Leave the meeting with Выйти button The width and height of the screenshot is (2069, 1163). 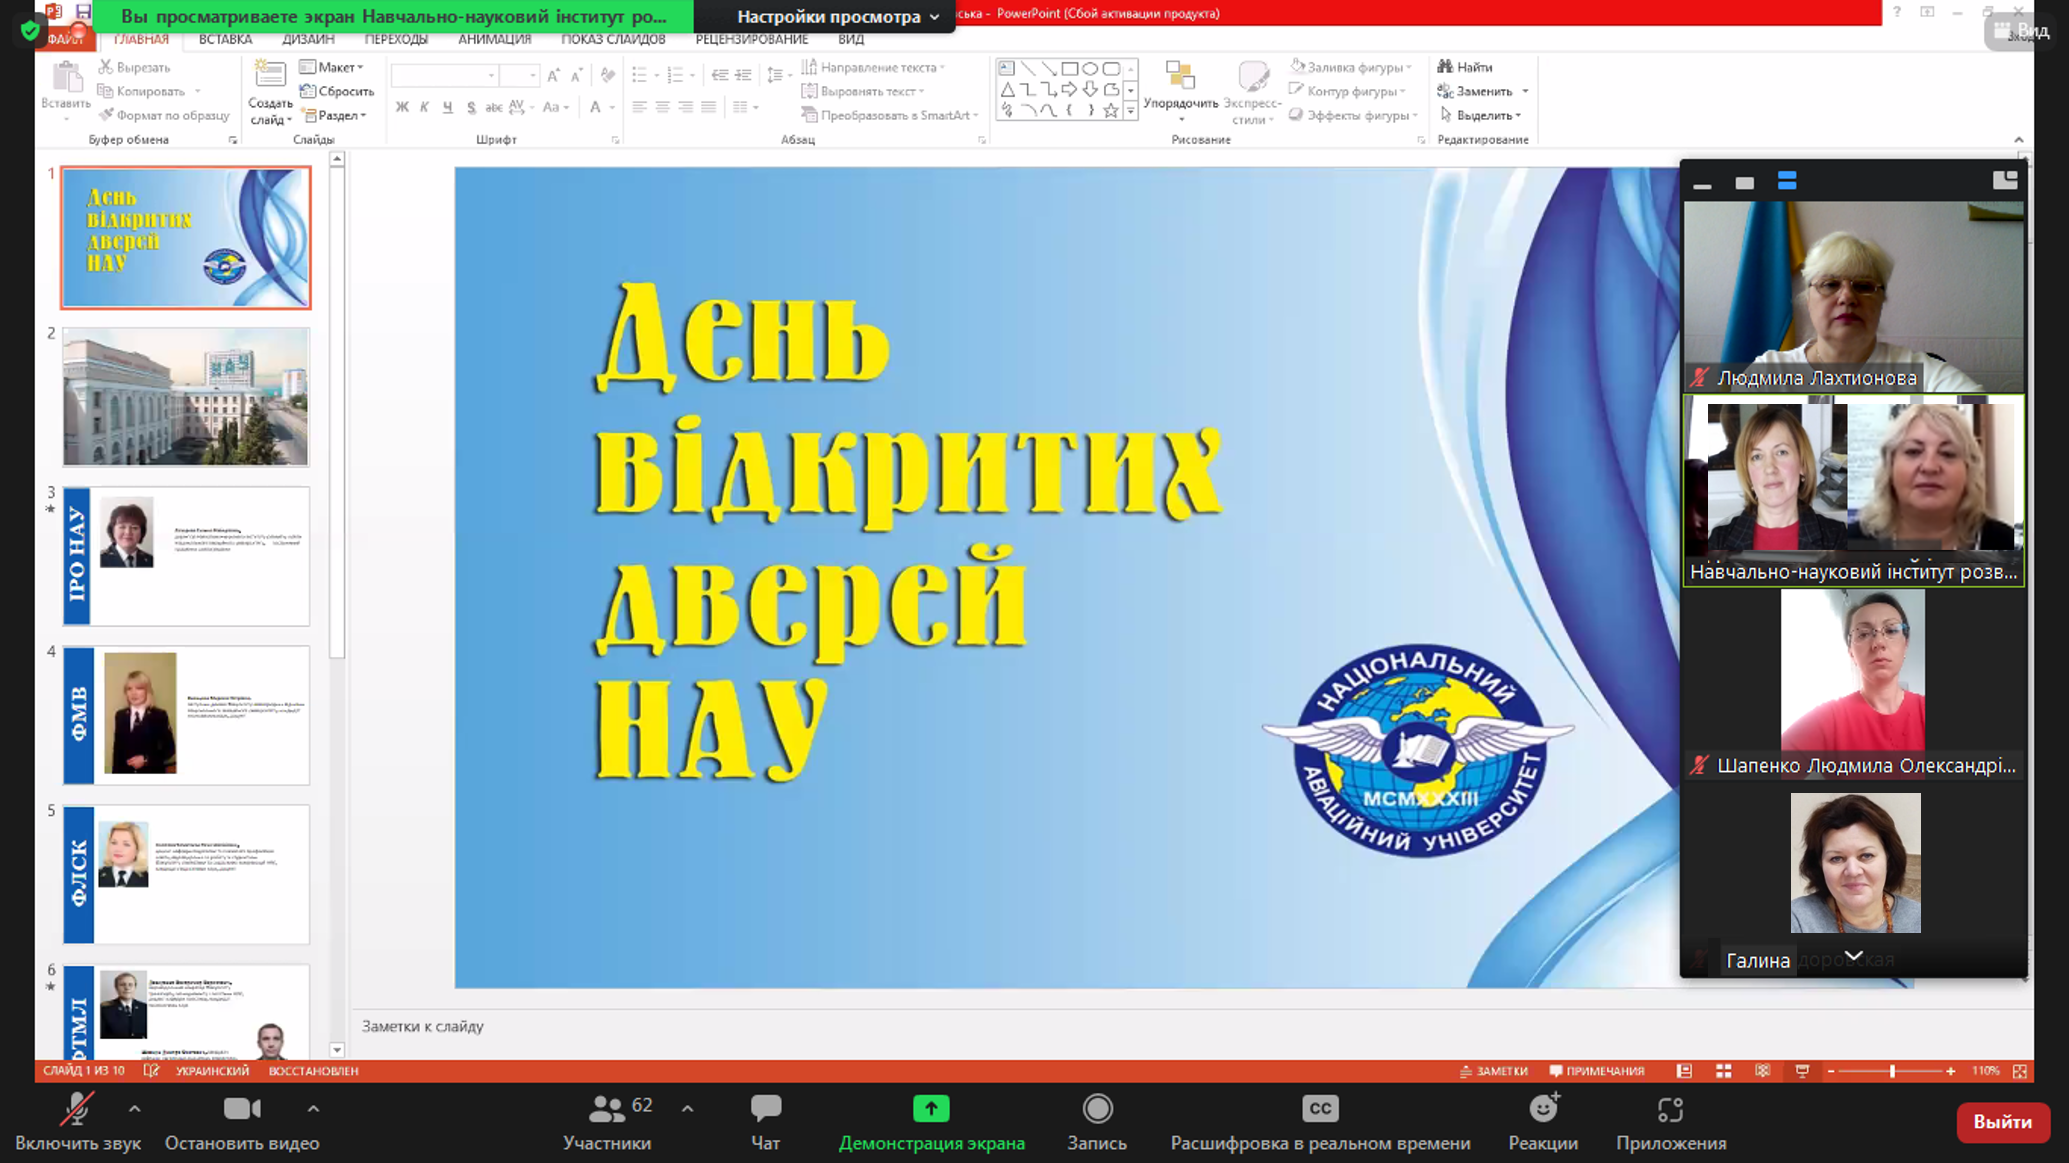(x=2002, y=1122)
